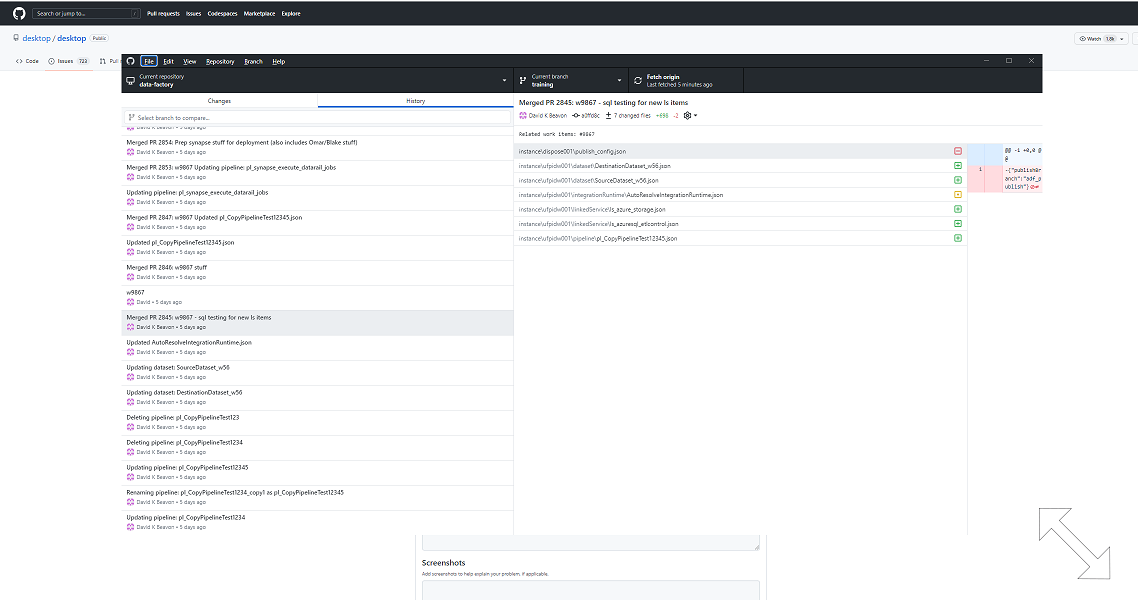Select commit Updated pl_CopyPipelineTest12345.json
Image resolution: width=1138 pixels, height=600 pixels.
click(x=317, y=247)
